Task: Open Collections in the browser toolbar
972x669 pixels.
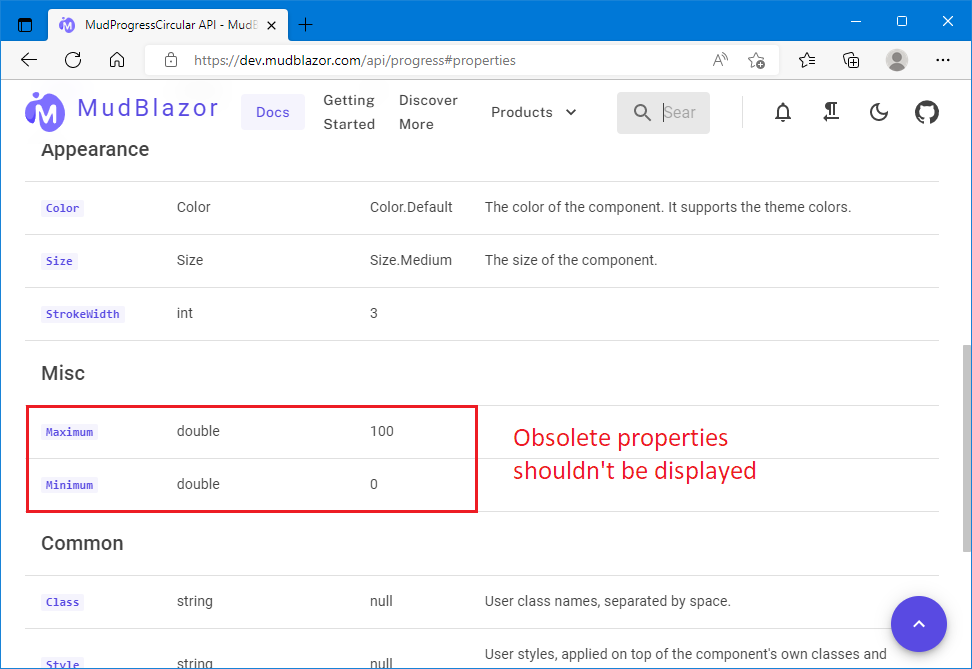Action: coord(850,60)
